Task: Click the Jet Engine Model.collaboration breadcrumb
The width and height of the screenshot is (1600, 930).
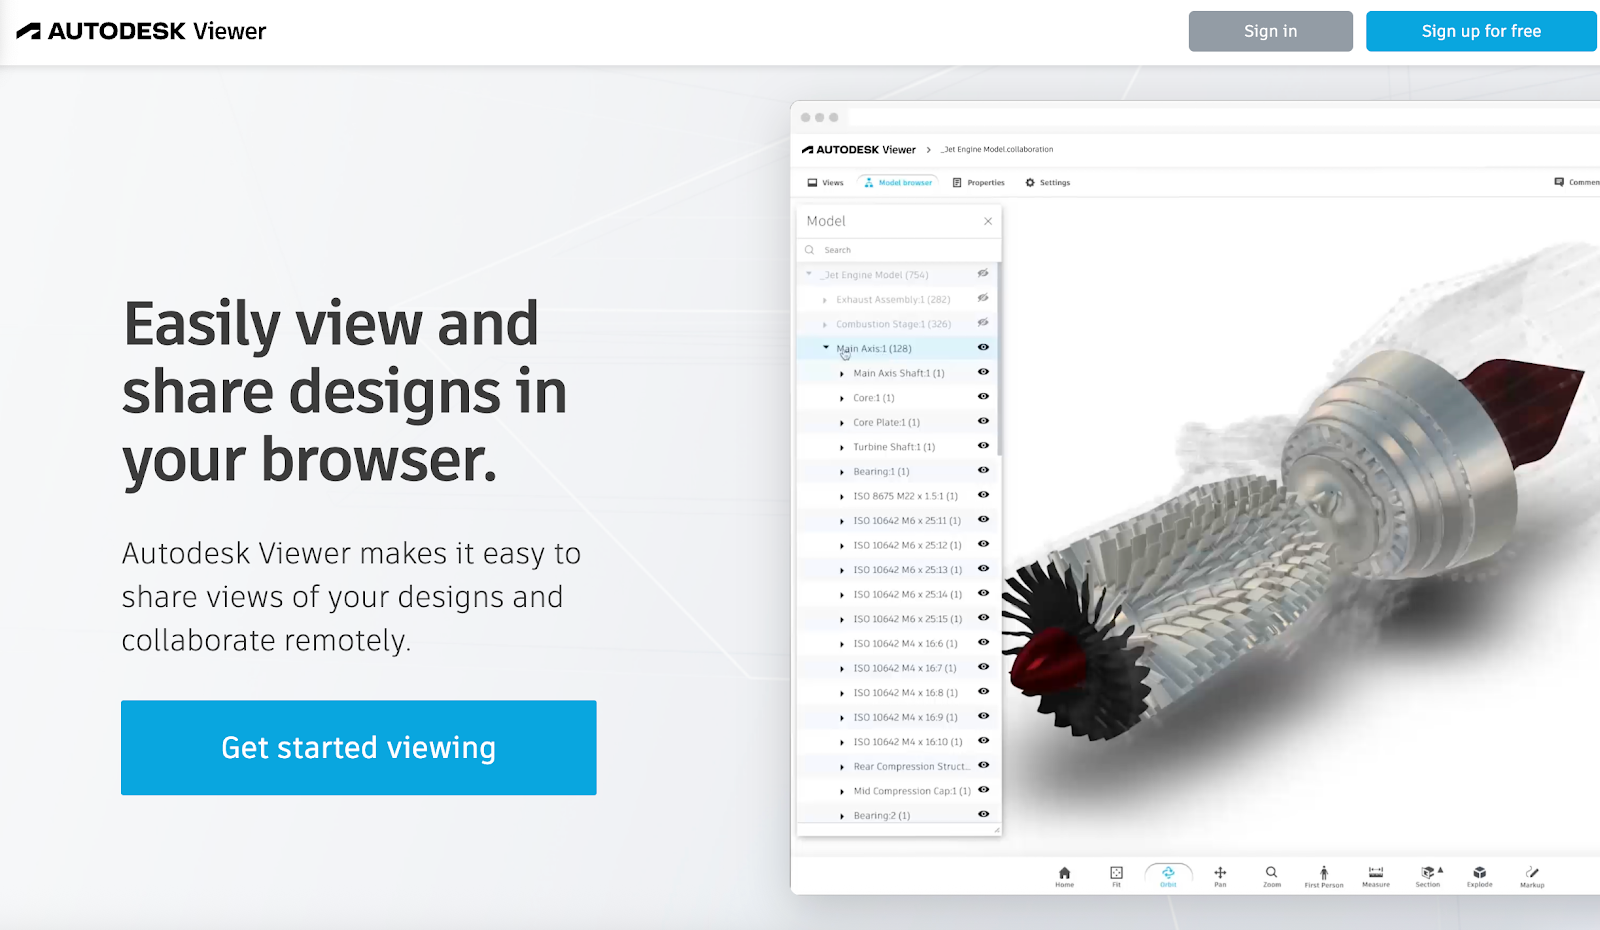Action: click(x=999, y=150)
